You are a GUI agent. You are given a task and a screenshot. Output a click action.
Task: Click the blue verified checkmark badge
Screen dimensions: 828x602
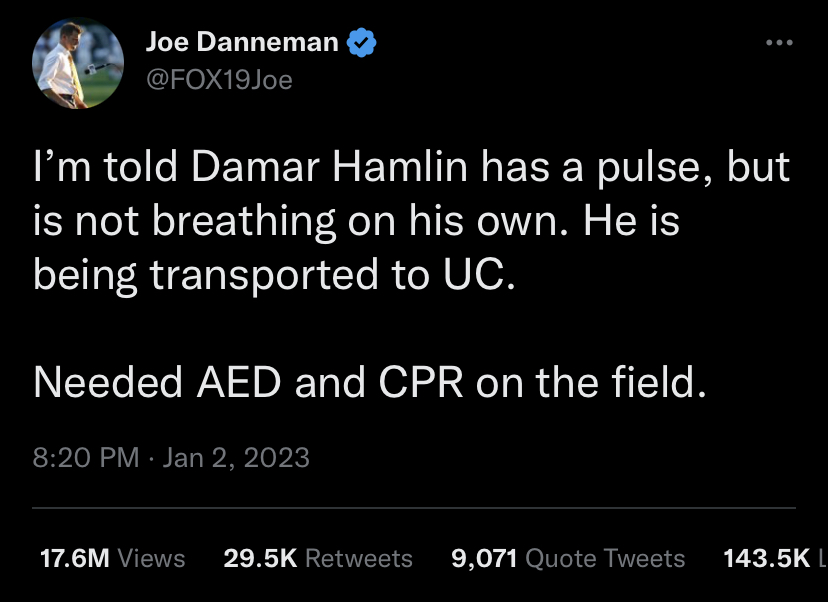361,42
